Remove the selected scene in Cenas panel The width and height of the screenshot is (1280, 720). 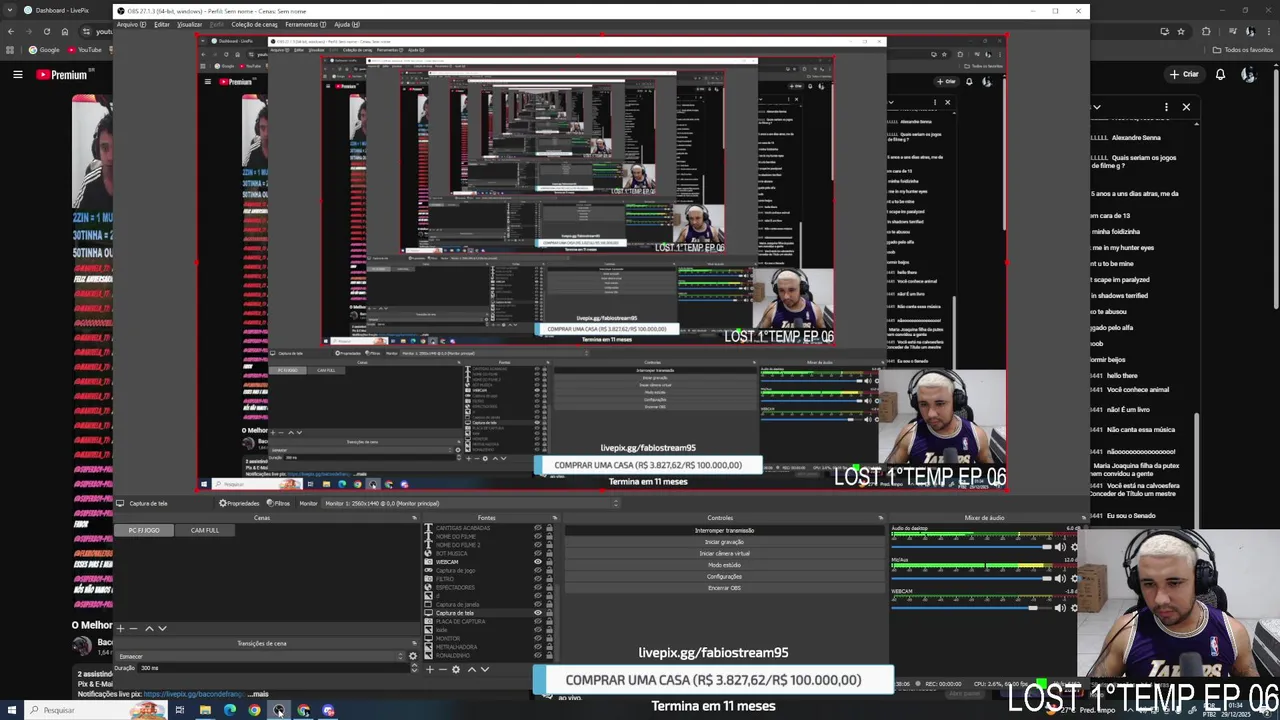click(134, 629)
